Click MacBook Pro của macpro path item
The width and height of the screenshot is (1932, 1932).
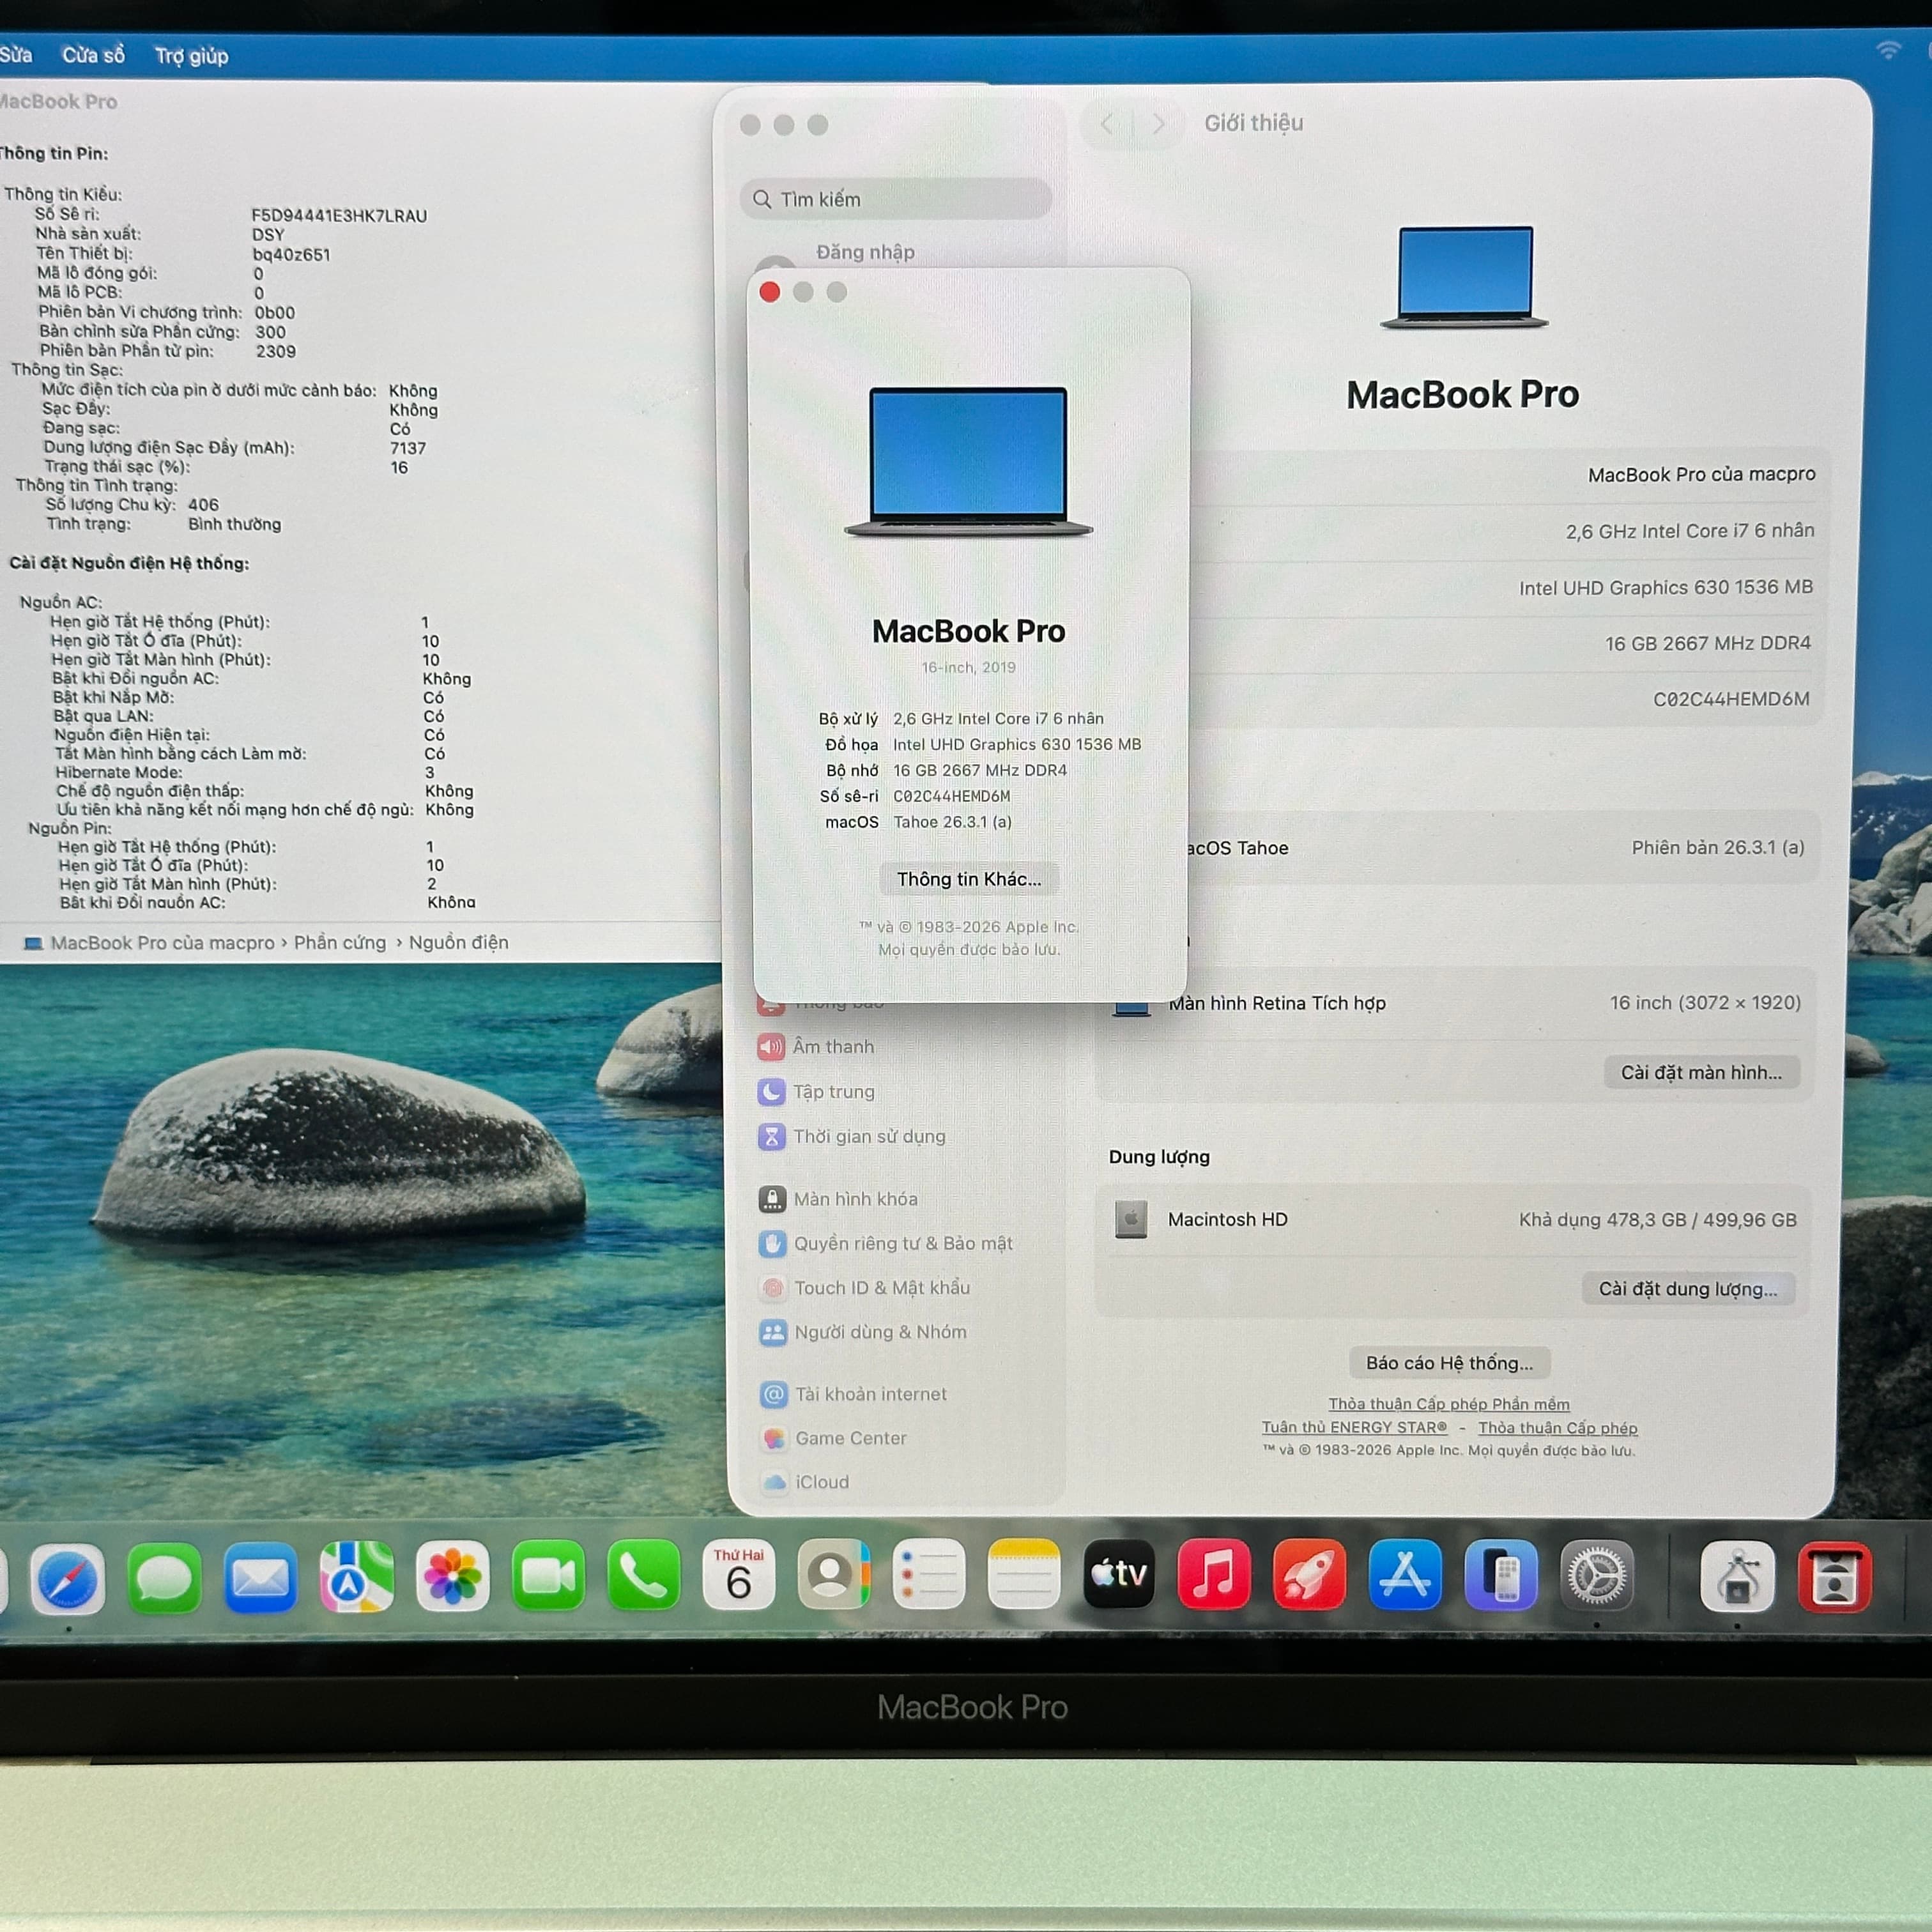click(x=149, y=943)
